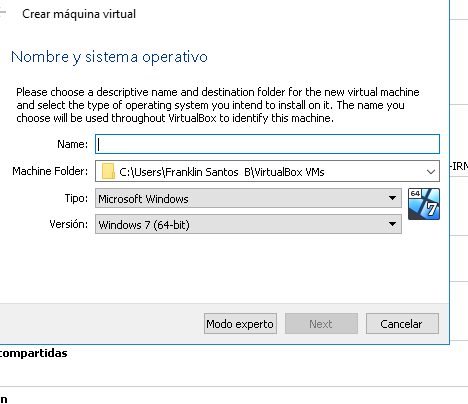
Task: Click the Versión label
Action: [68, 224]
